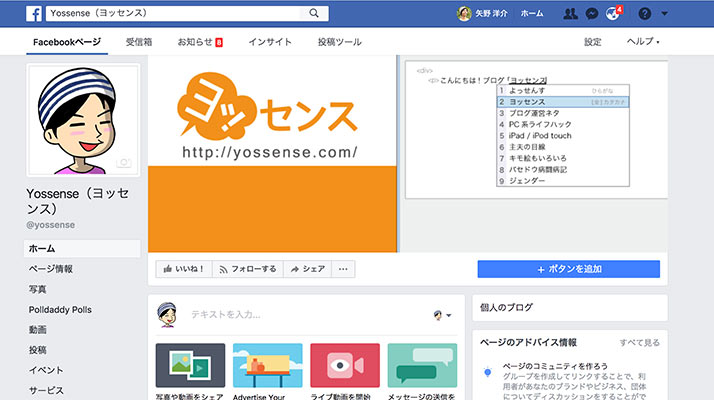Switch to the Facebookページ tab
714x400 pixels.
point(67,42)
